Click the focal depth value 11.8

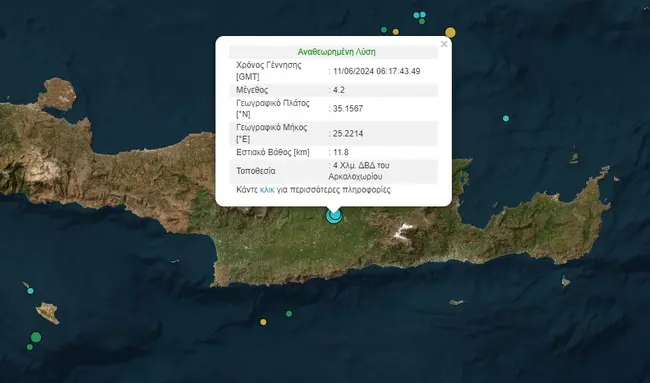[341, 152]
